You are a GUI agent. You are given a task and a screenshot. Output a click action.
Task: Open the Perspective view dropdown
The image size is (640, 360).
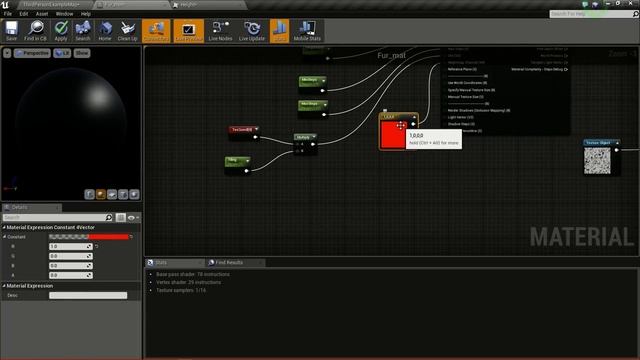(32, 53)
